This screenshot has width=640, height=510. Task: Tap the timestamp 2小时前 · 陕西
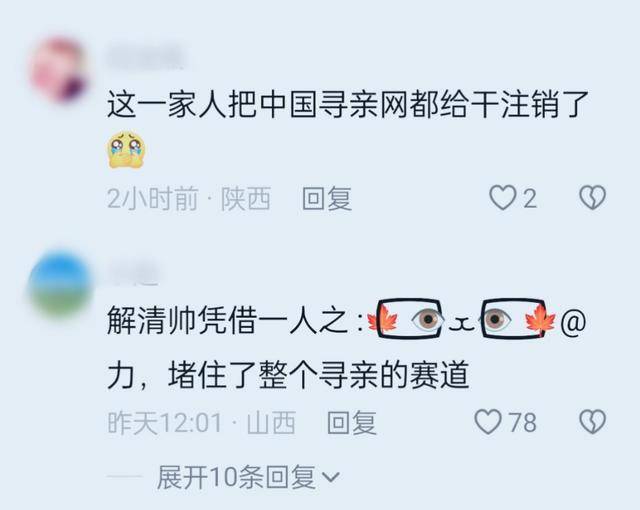click(x=189, y=199)
